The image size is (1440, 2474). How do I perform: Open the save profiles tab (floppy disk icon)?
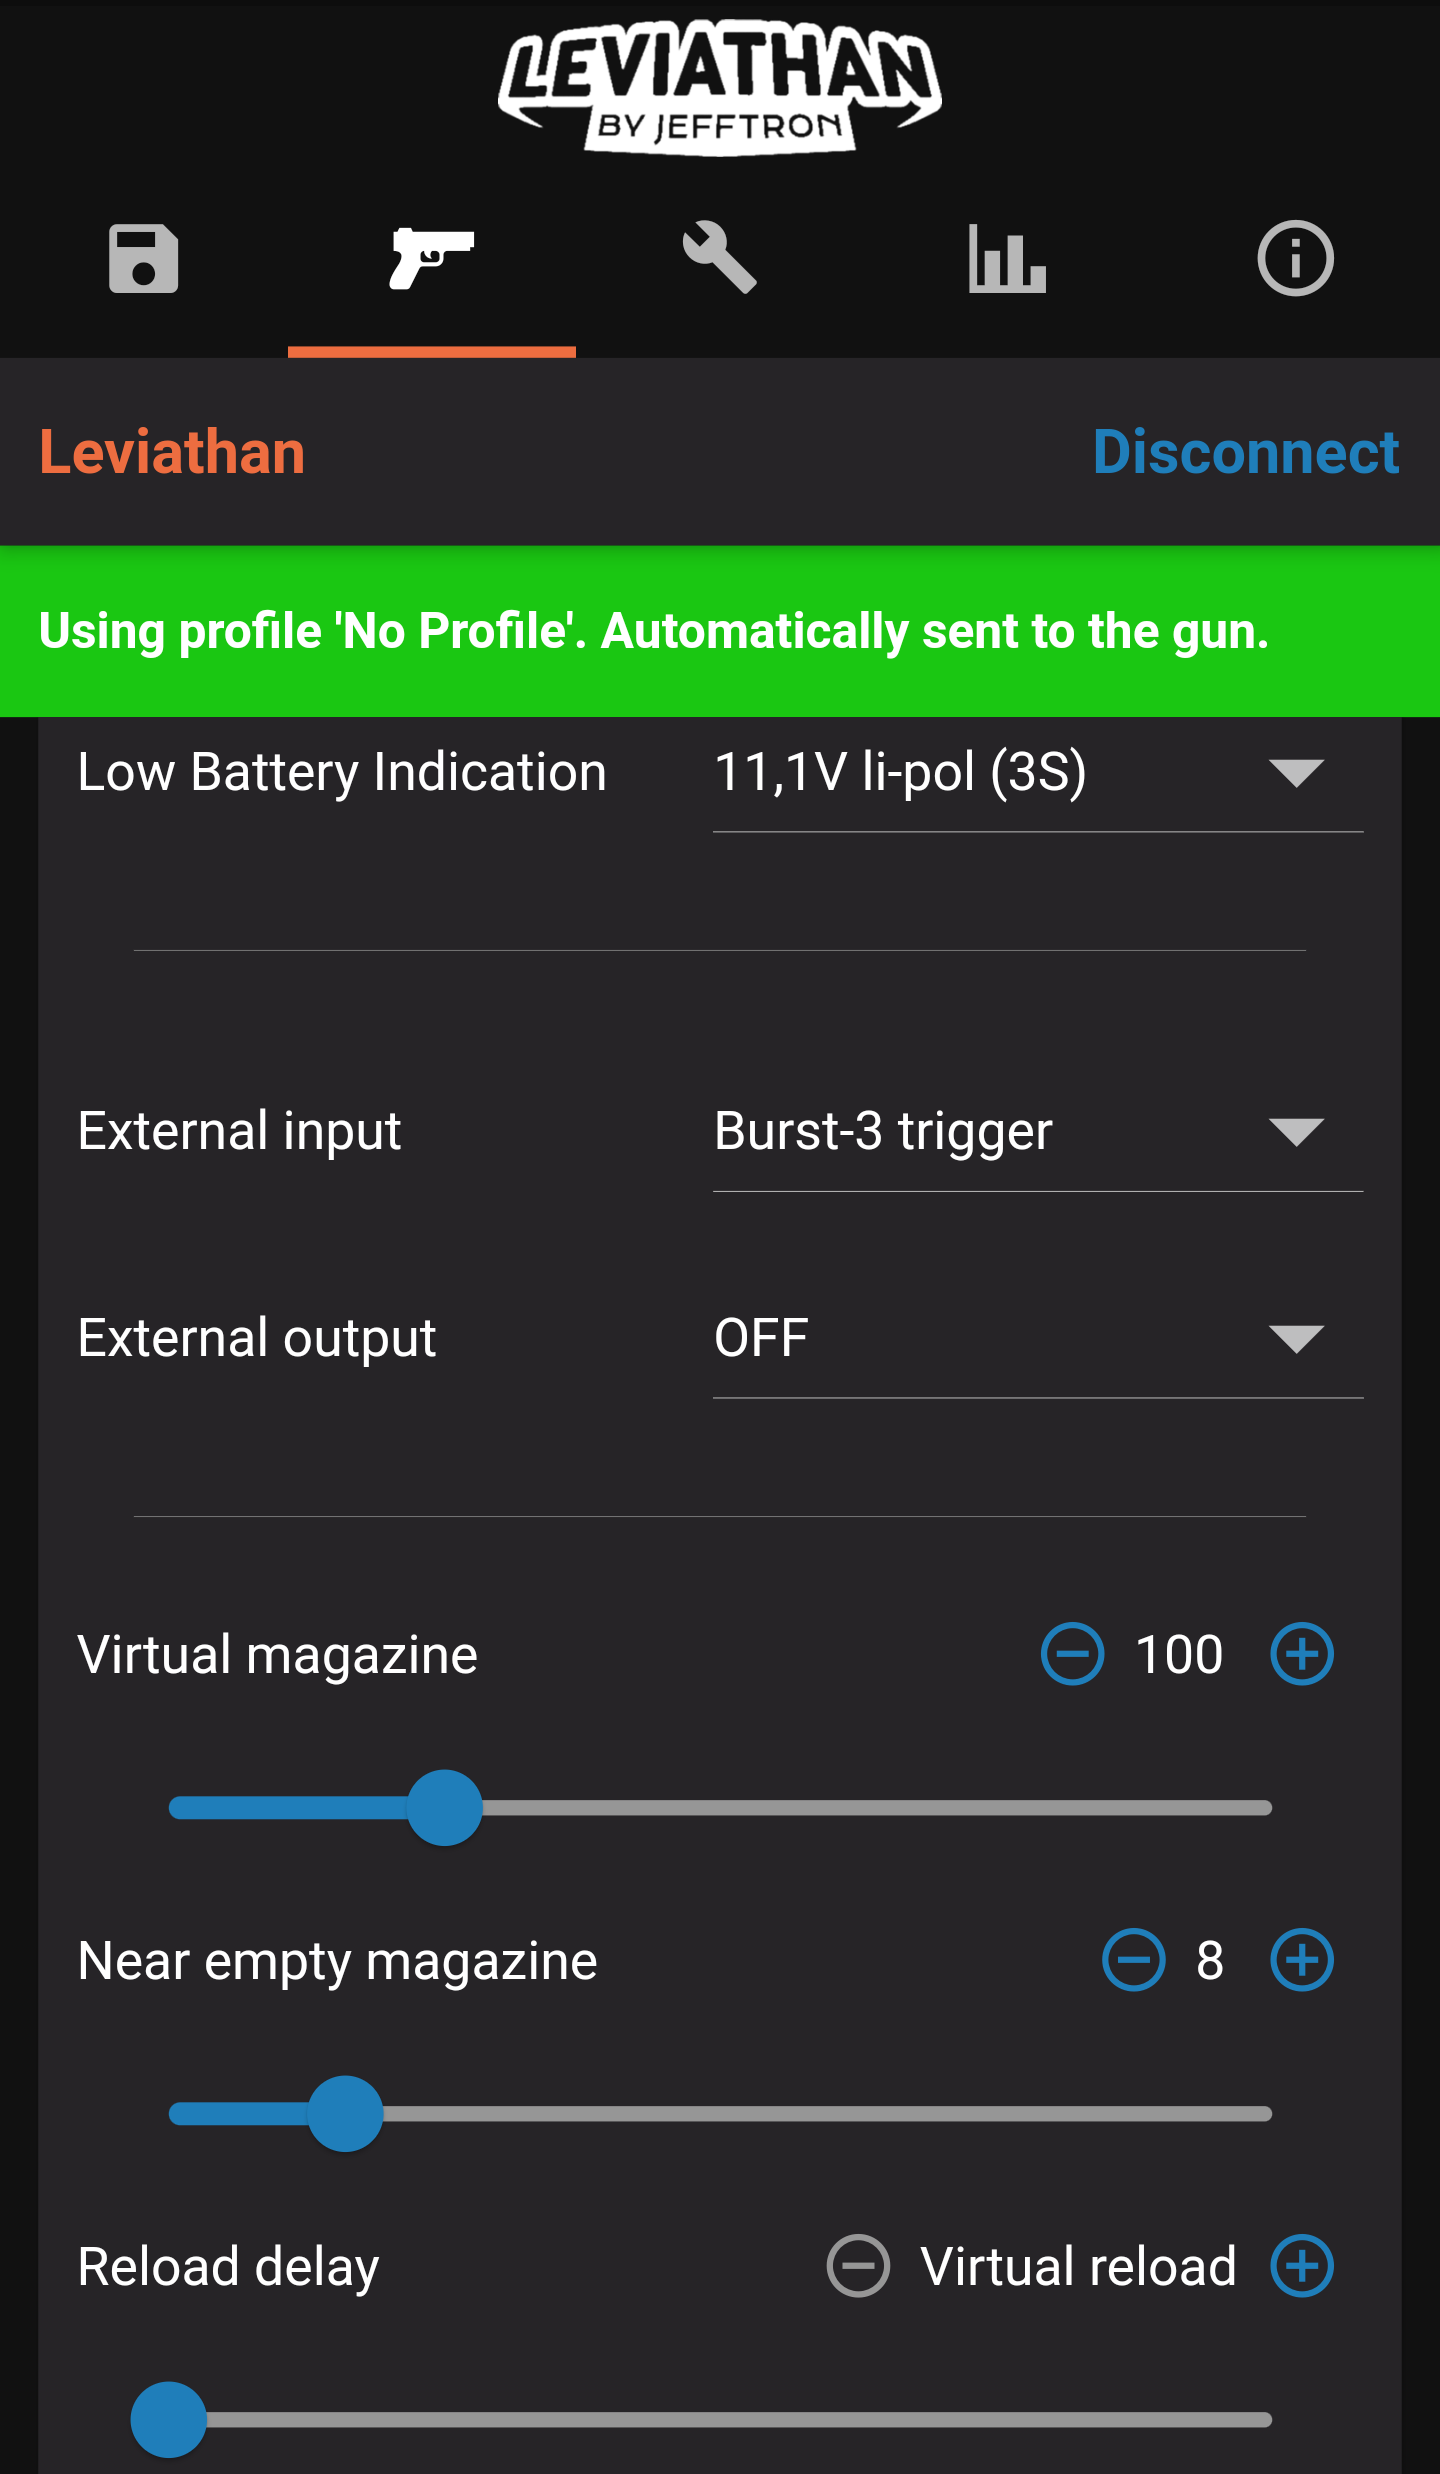(144, 259)
